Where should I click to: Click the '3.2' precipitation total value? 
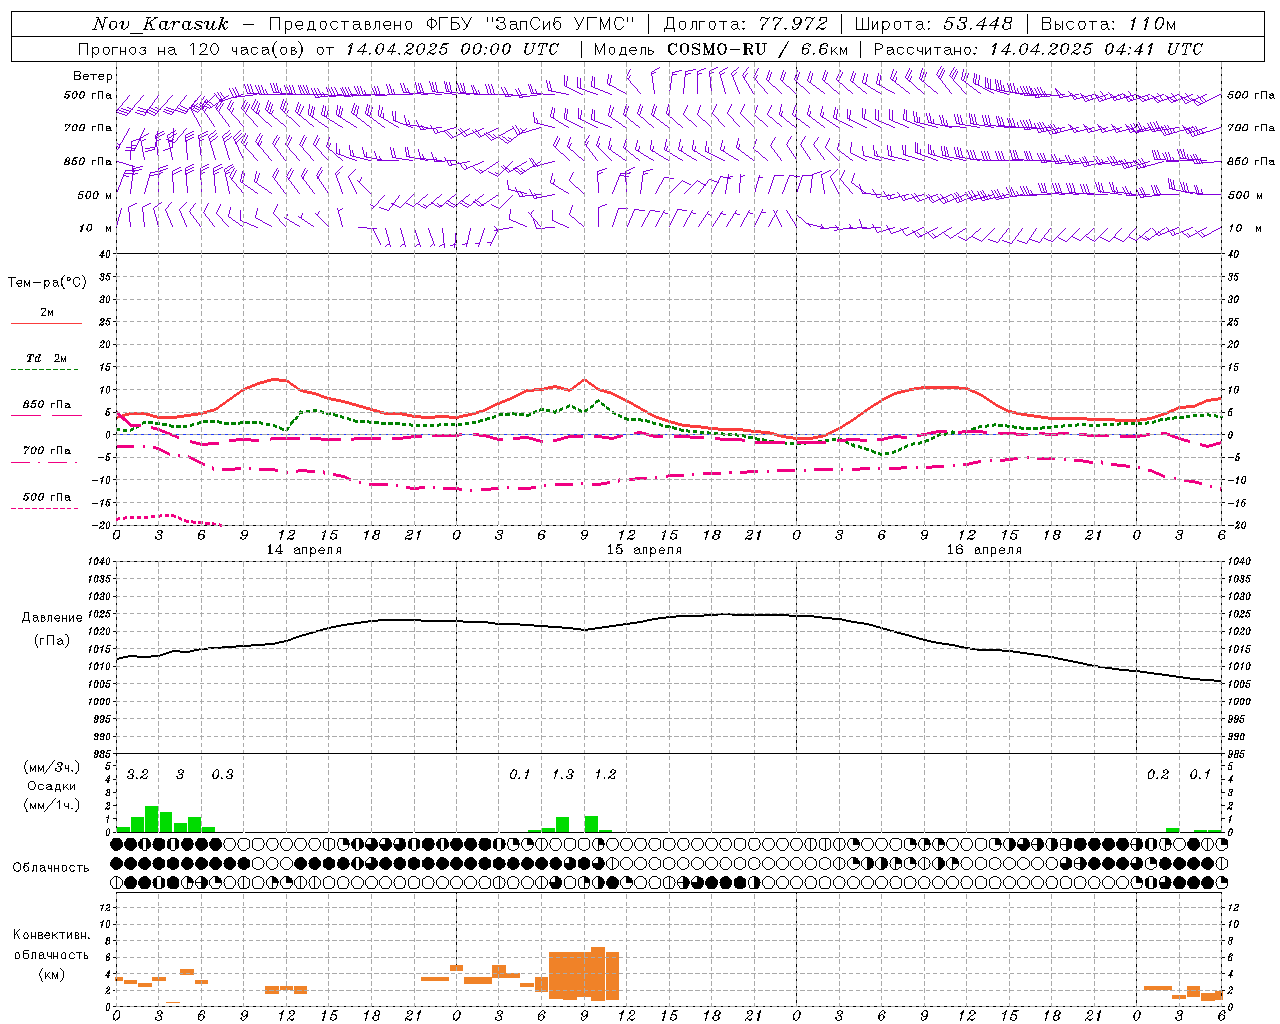137,775
